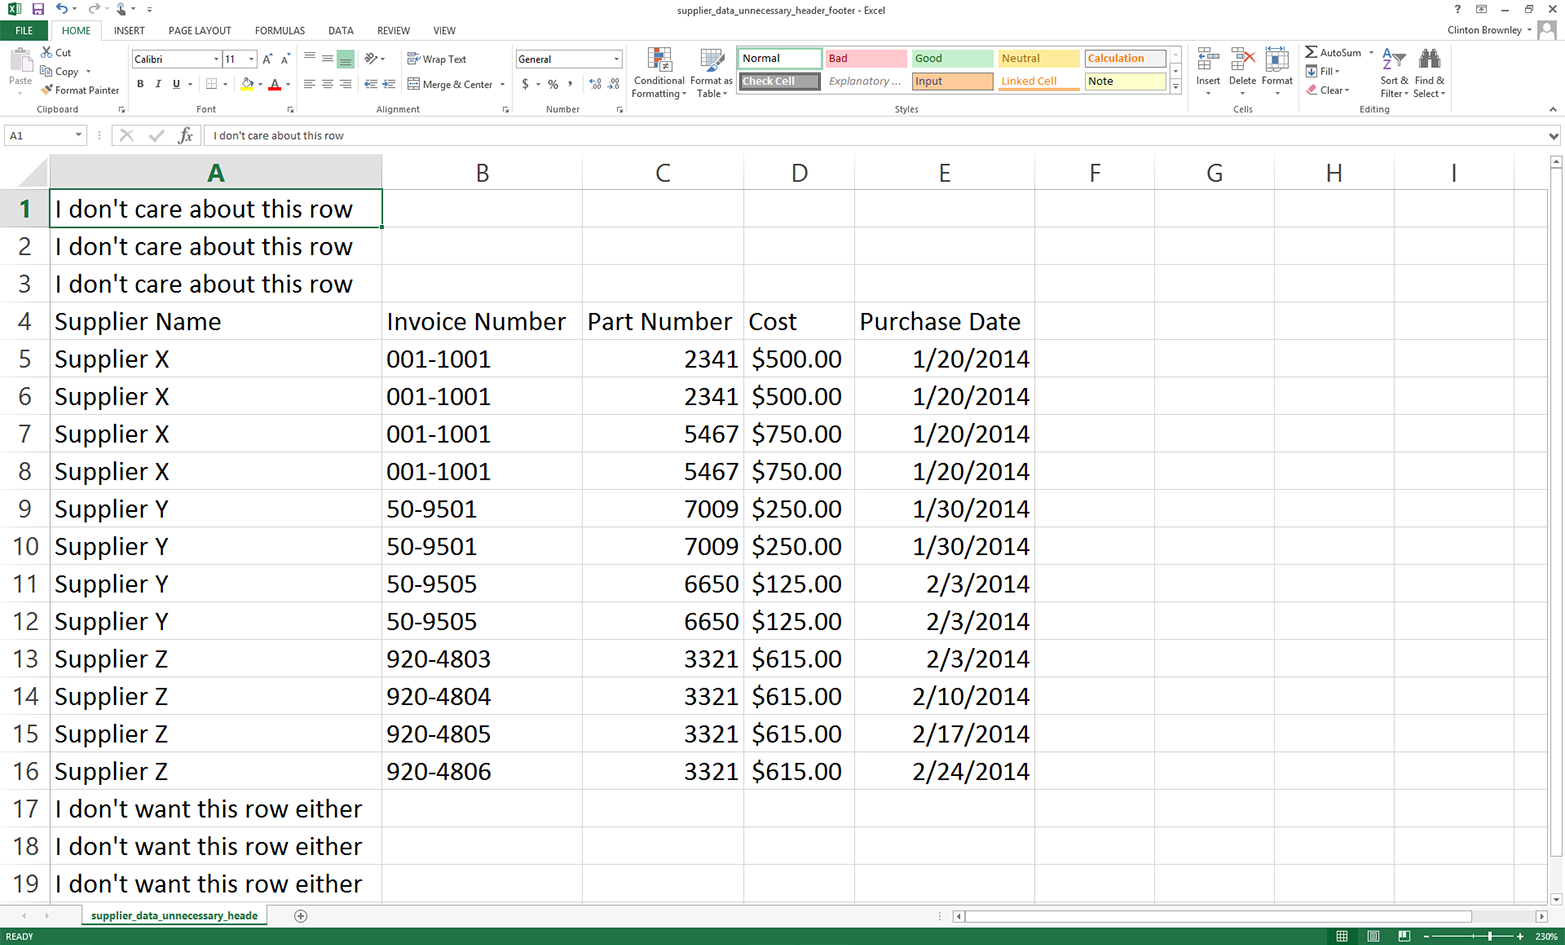
Task: Click the AutoSum button
Action: pyautogui.click(x=1333, y=52)
